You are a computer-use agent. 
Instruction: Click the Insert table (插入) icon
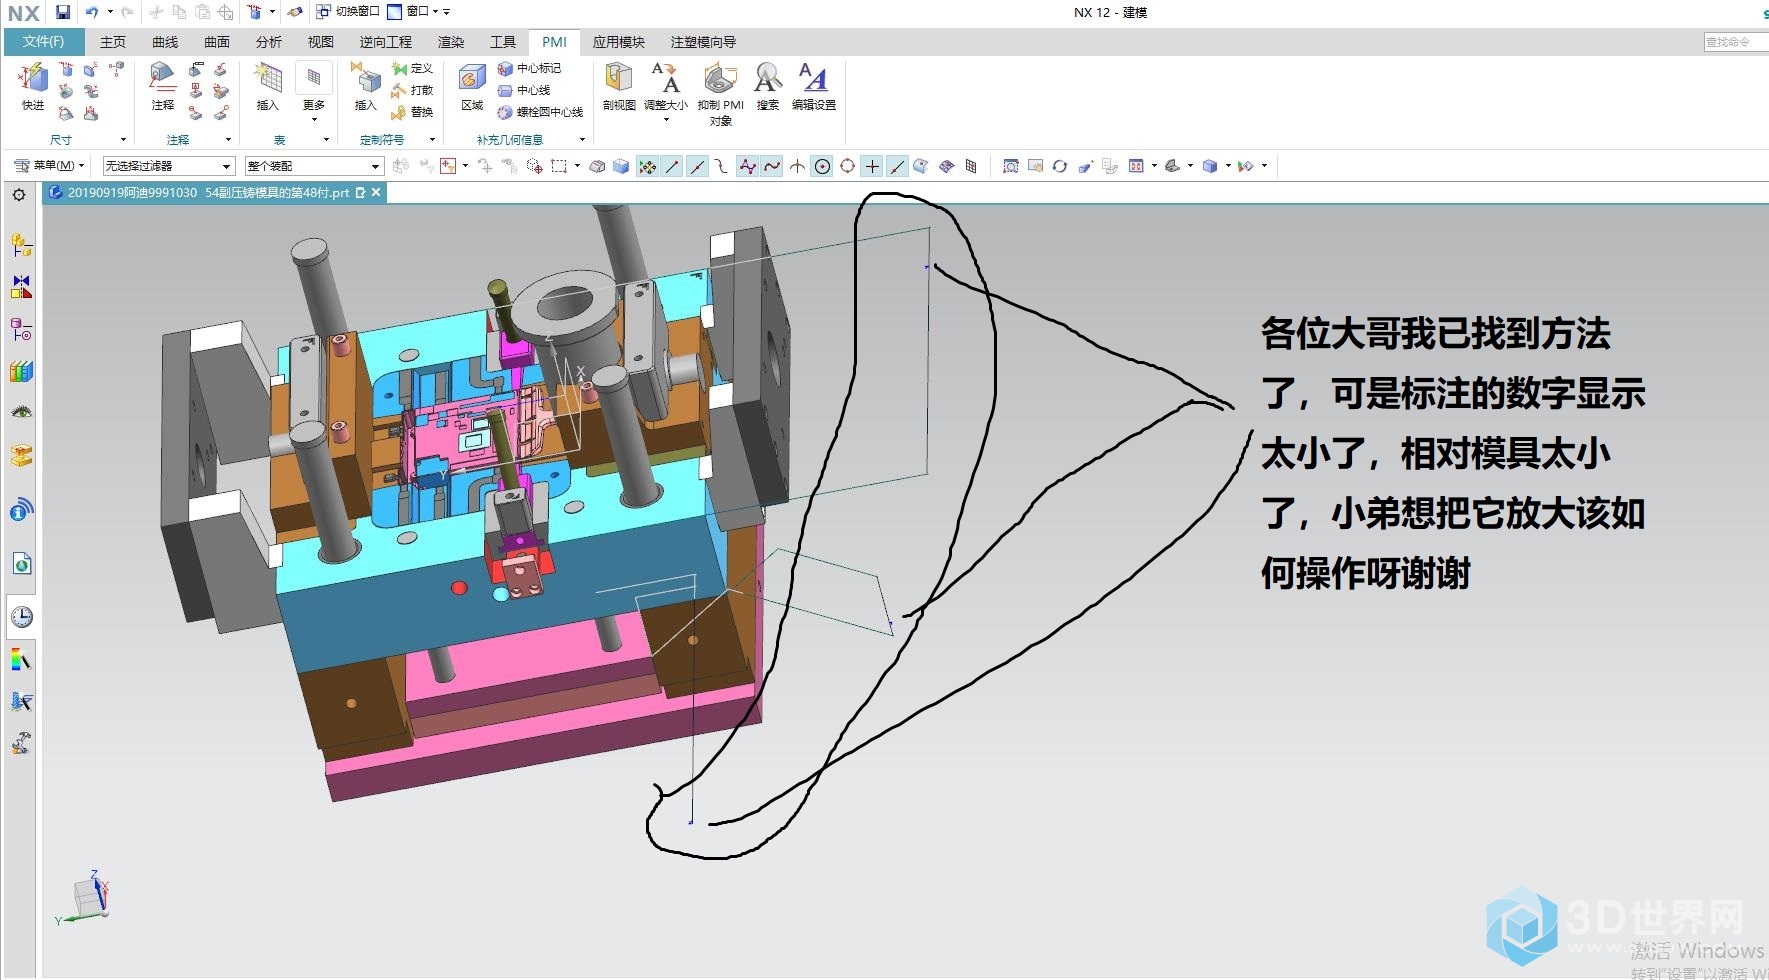click(x=267, y=85)
